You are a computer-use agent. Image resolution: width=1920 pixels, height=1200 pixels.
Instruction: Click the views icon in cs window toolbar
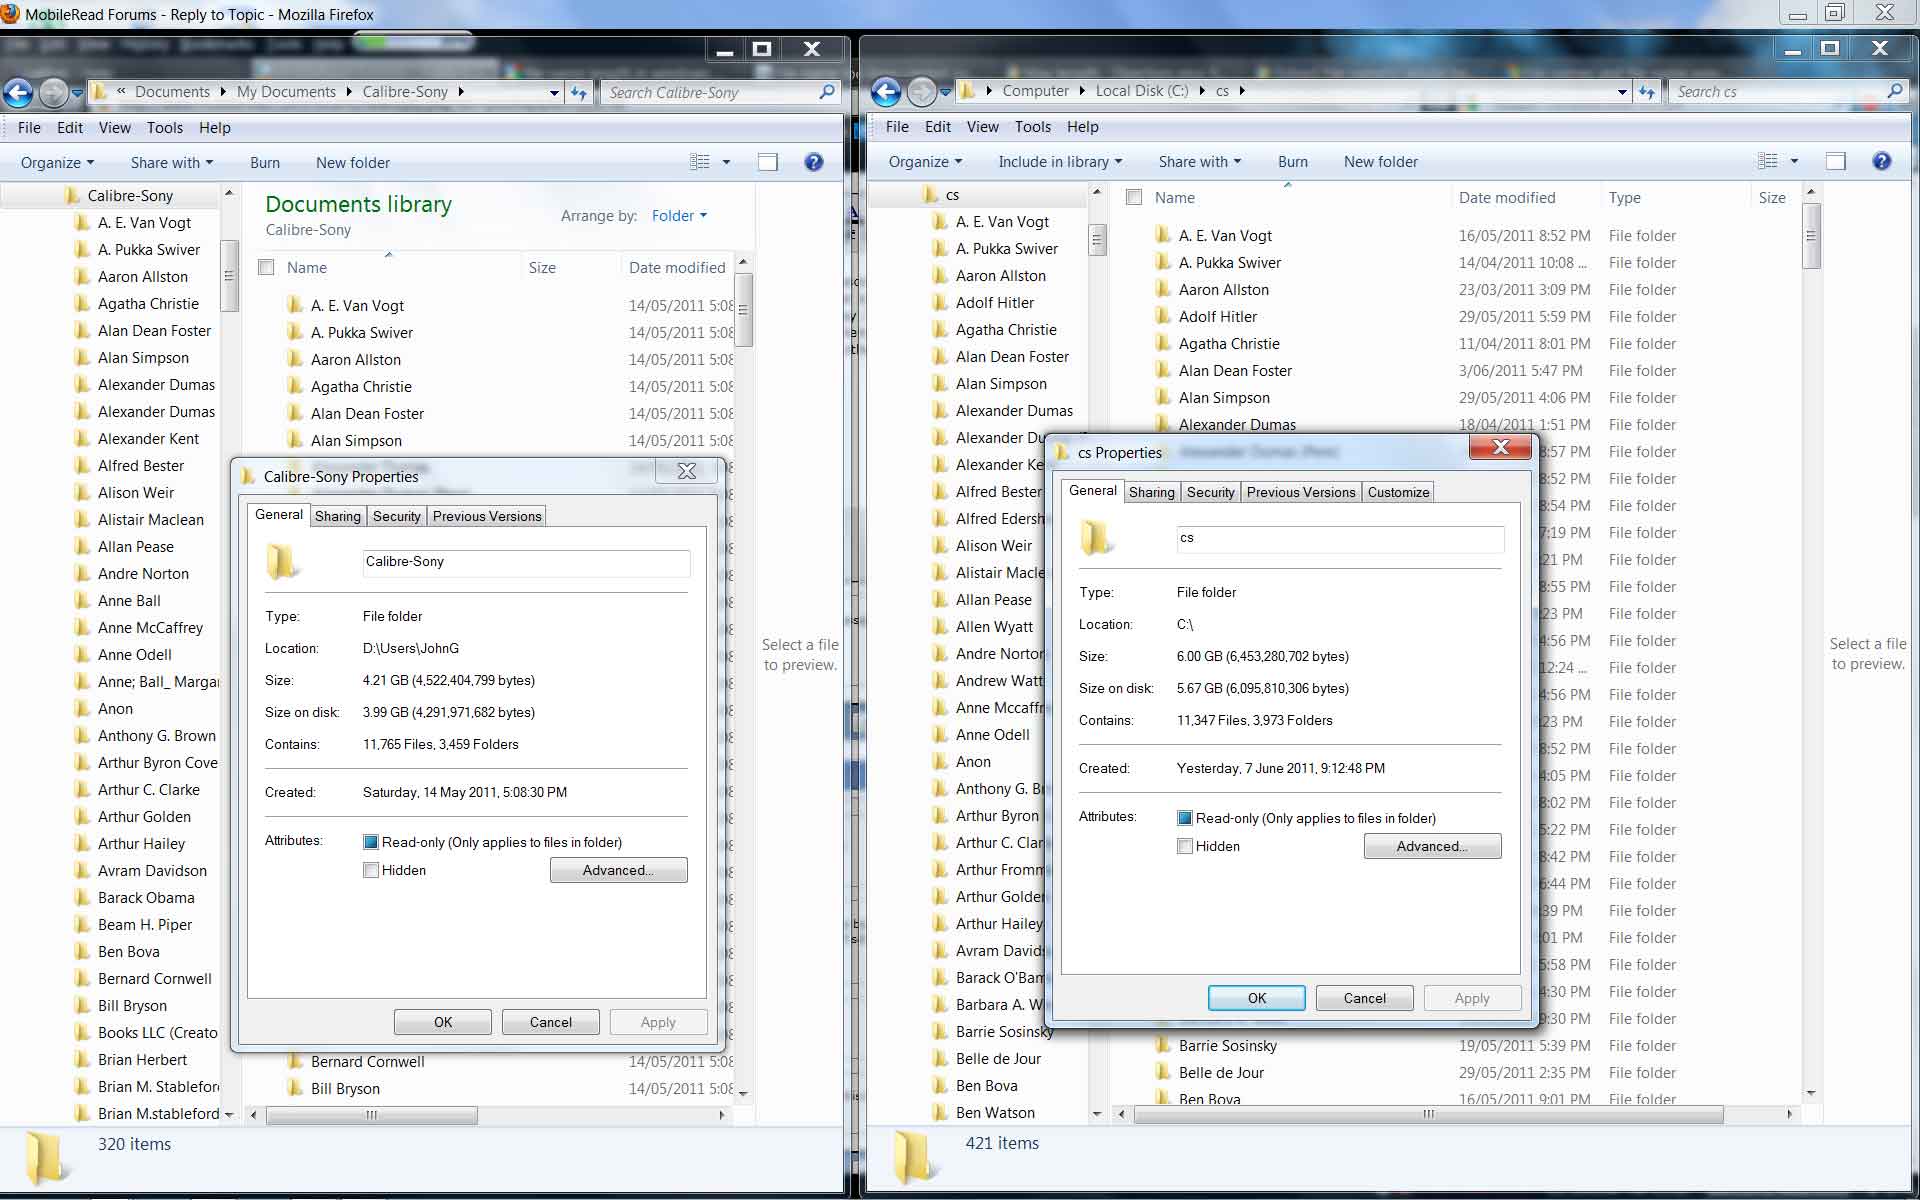click(1768, 161)
